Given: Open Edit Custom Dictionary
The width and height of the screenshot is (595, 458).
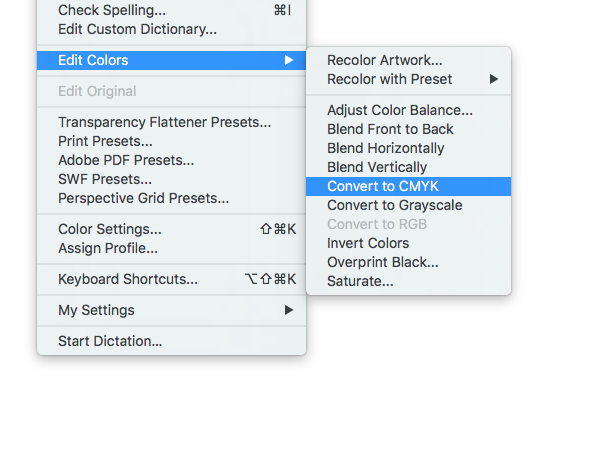Looking at the screenshot, I should coord(172,29).
